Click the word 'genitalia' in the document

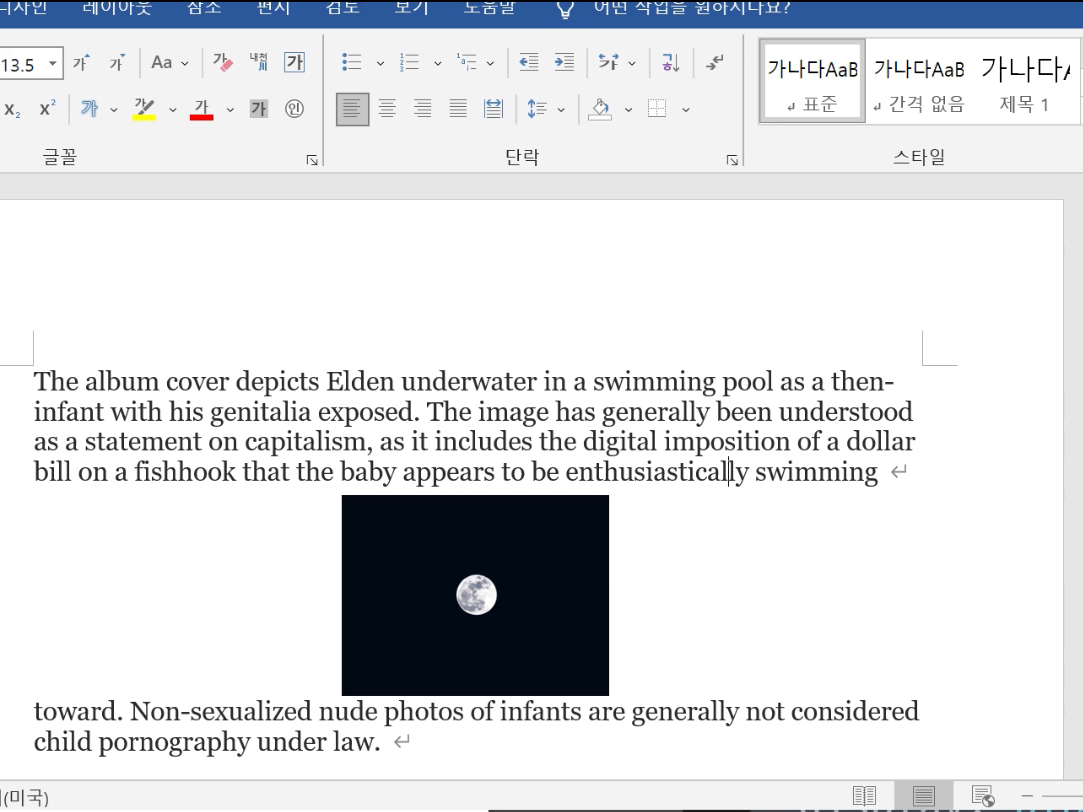260,412
